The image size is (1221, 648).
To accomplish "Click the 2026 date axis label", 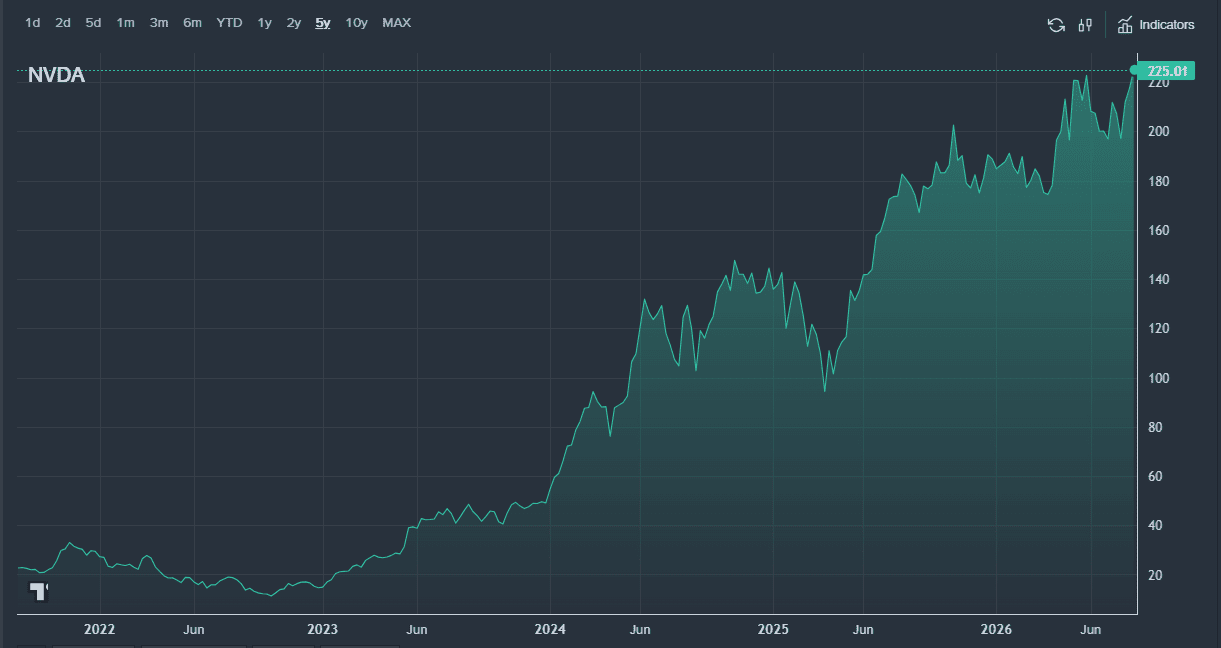I will pyautogui.click(x=997, y=630).
